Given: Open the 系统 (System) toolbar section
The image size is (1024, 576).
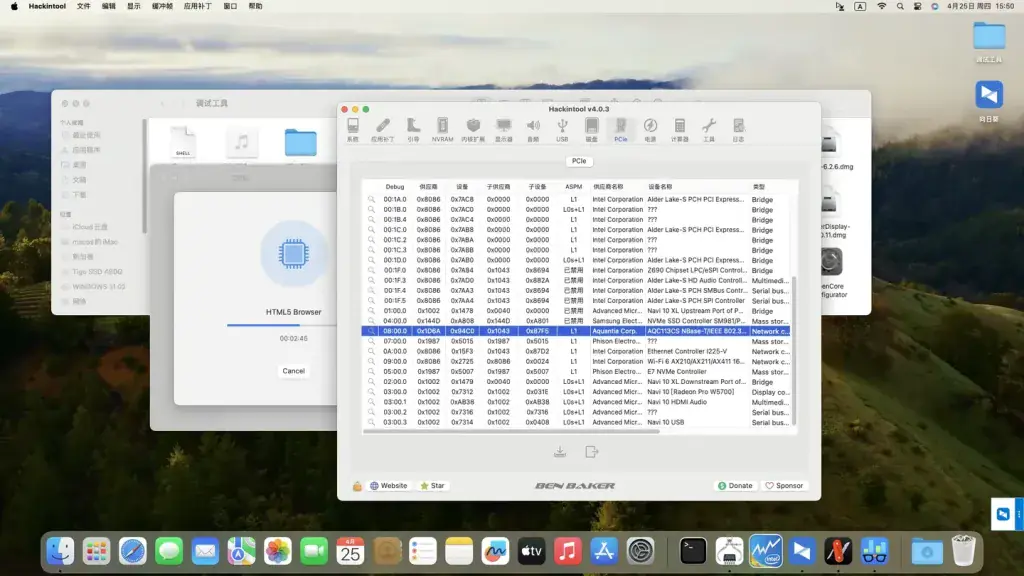Looking at the screenshot, I should click(353, 129).
